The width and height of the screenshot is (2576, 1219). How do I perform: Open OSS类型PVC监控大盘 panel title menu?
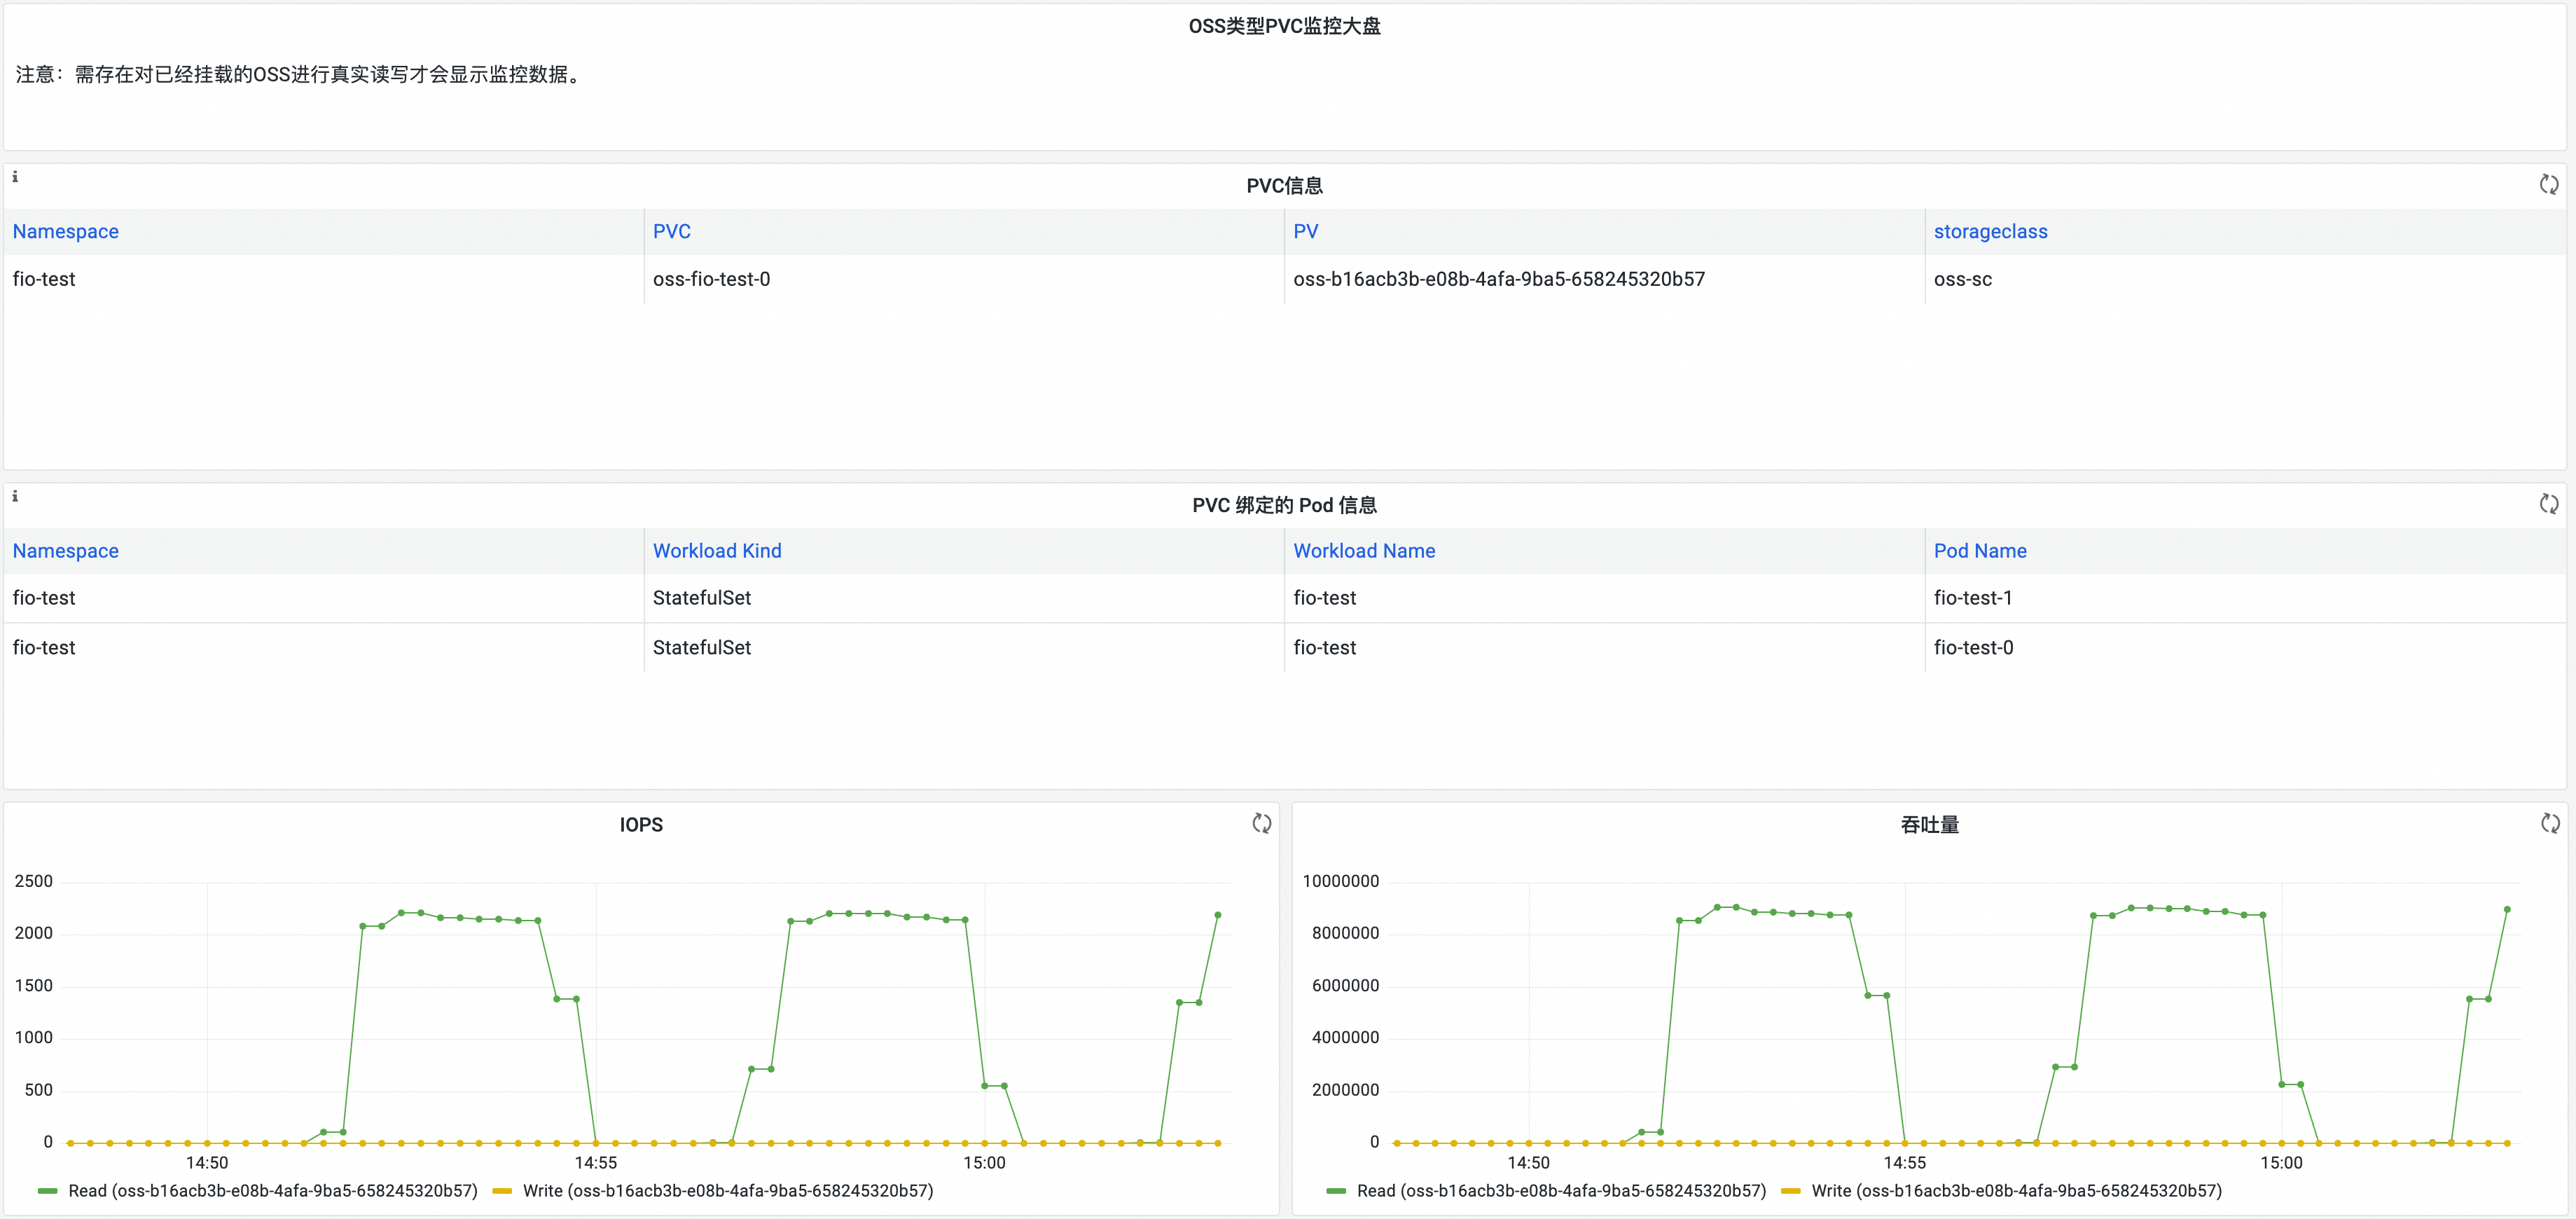[x=1284, y=26]
